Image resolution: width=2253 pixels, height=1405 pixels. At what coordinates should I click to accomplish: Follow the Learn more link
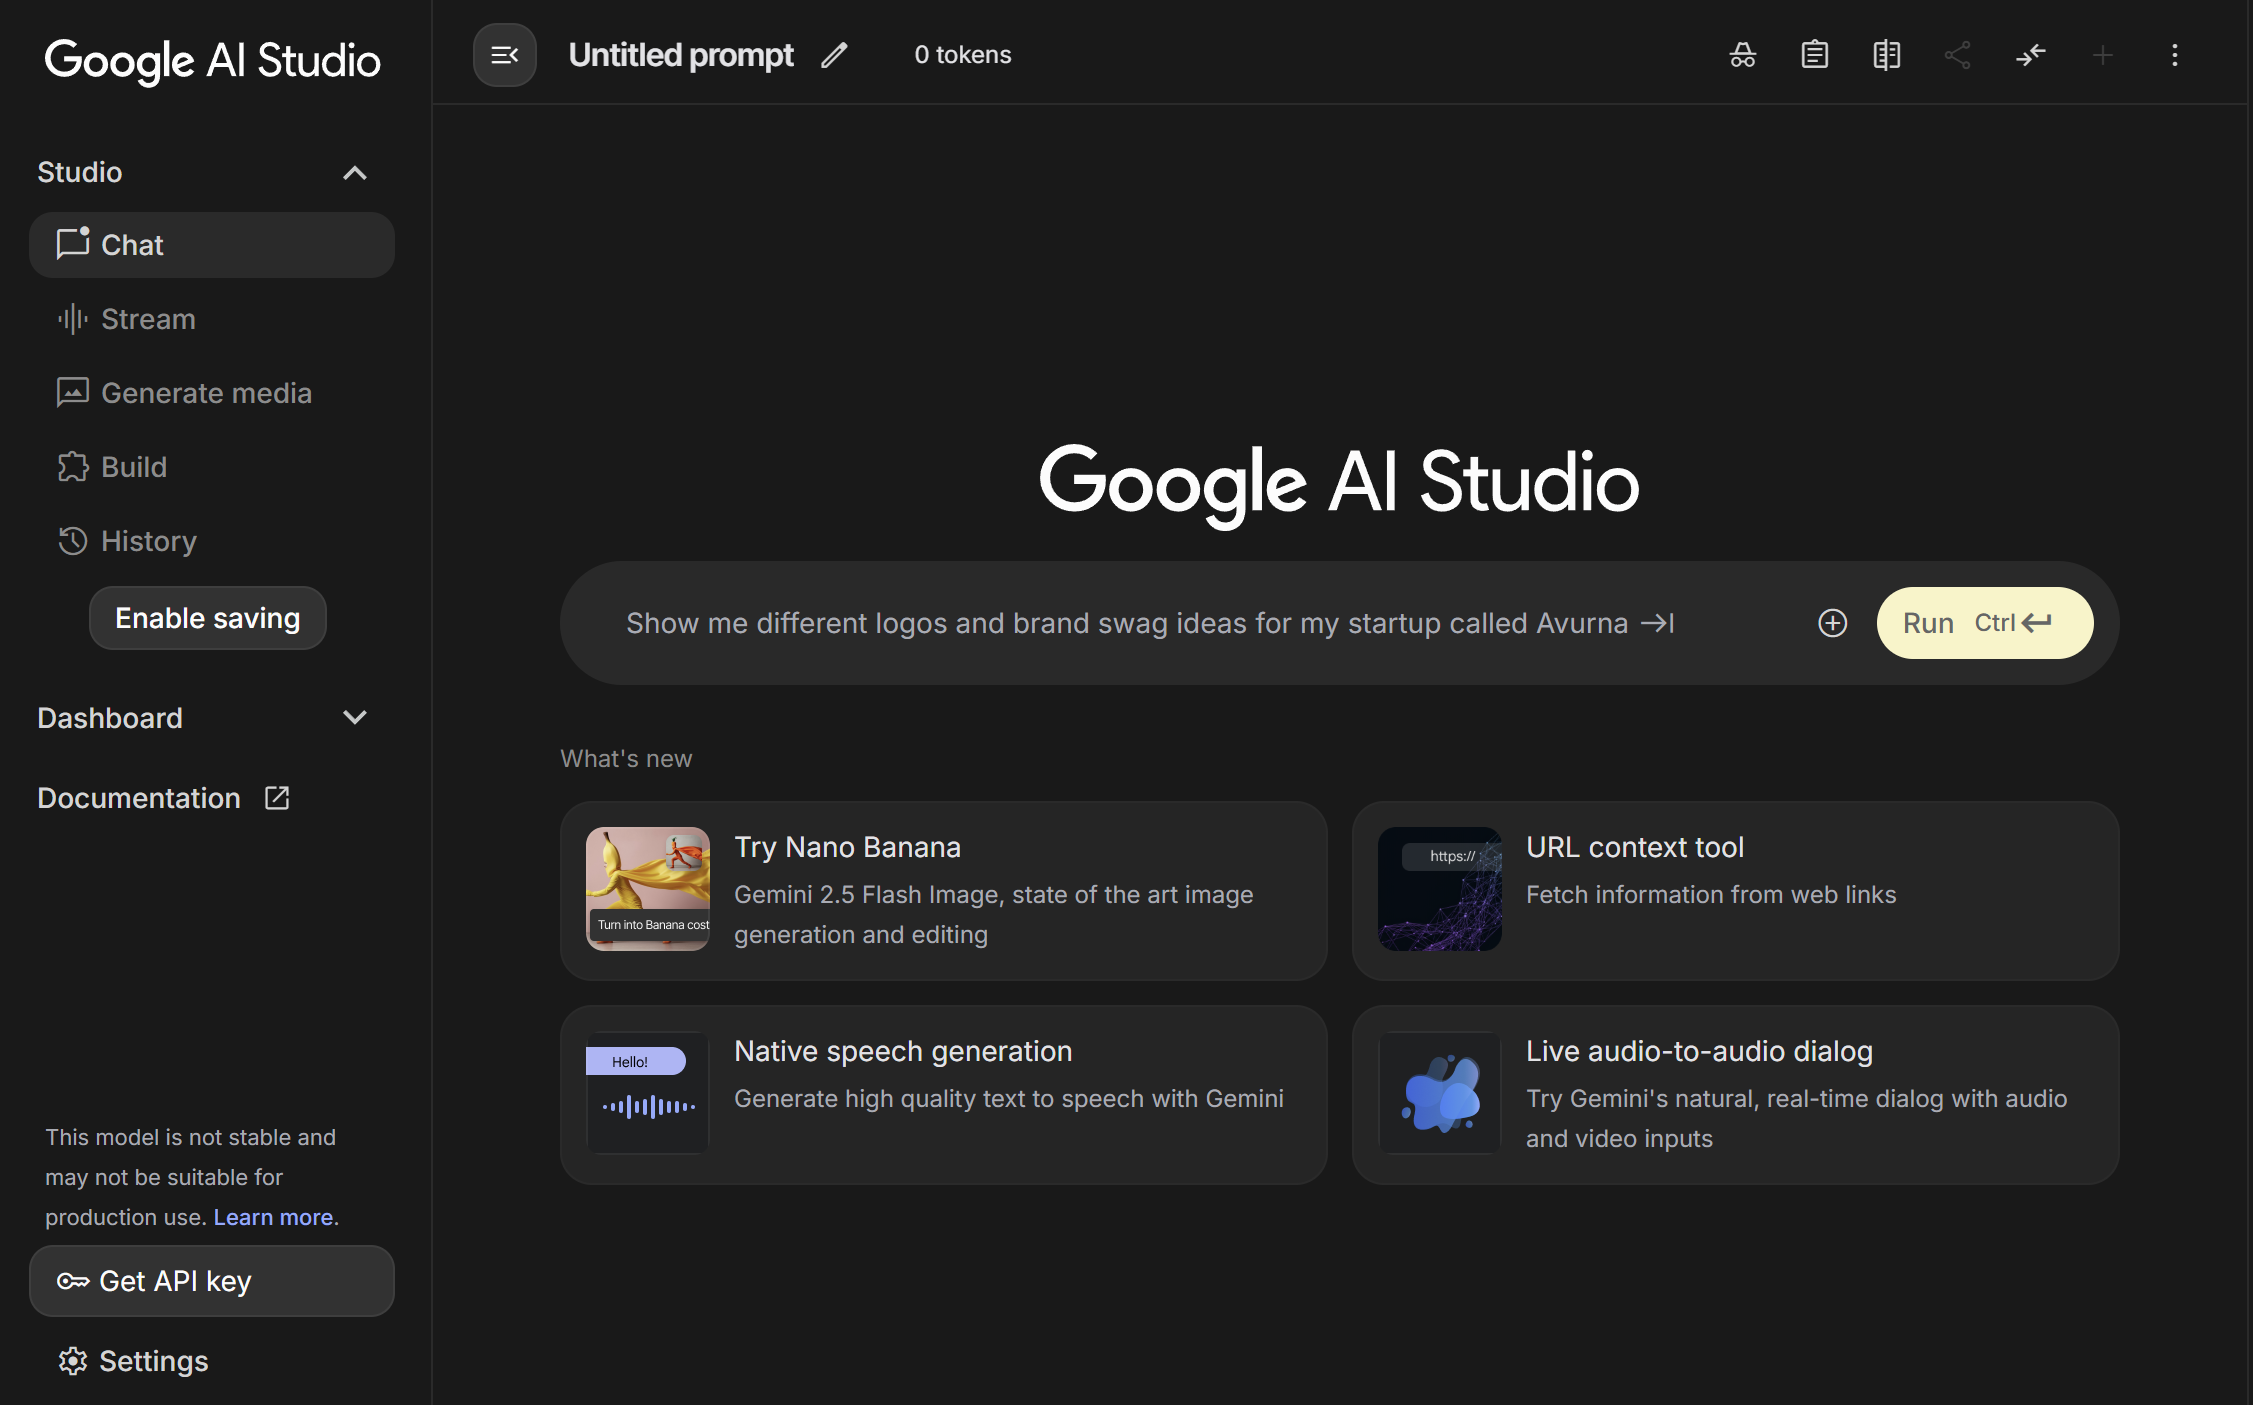(x=273, y=1217)
